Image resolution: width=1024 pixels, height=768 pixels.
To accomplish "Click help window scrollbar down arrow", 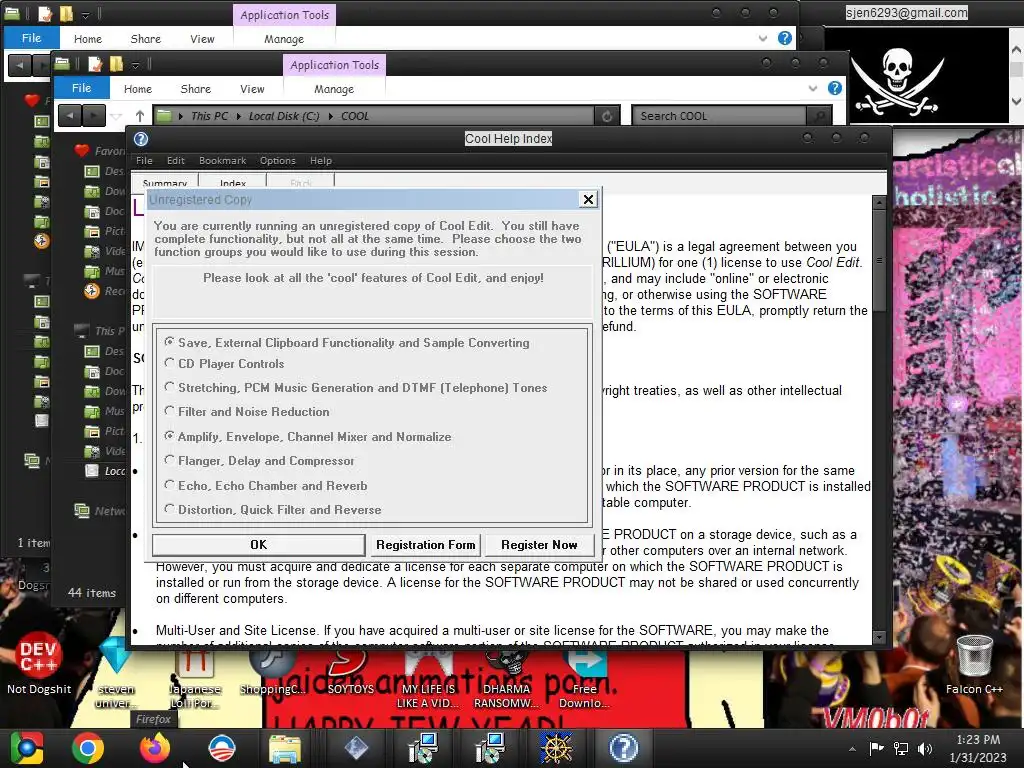I will [879, 637].
